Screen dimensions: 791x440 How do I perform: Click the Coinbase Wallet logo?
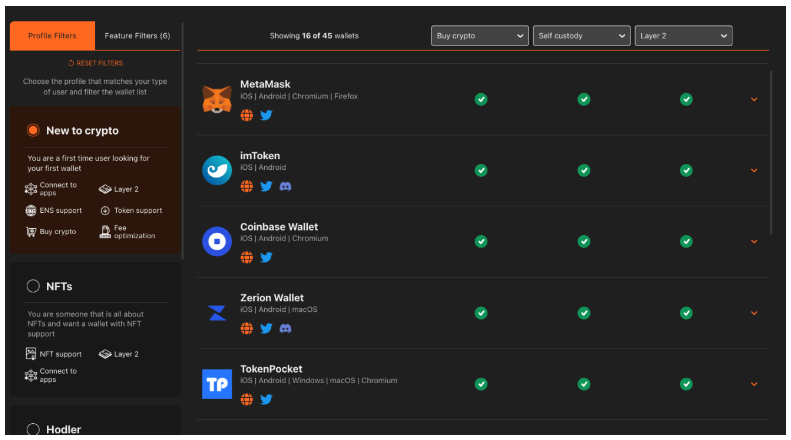pyautogui.click(x=217, y=241)
